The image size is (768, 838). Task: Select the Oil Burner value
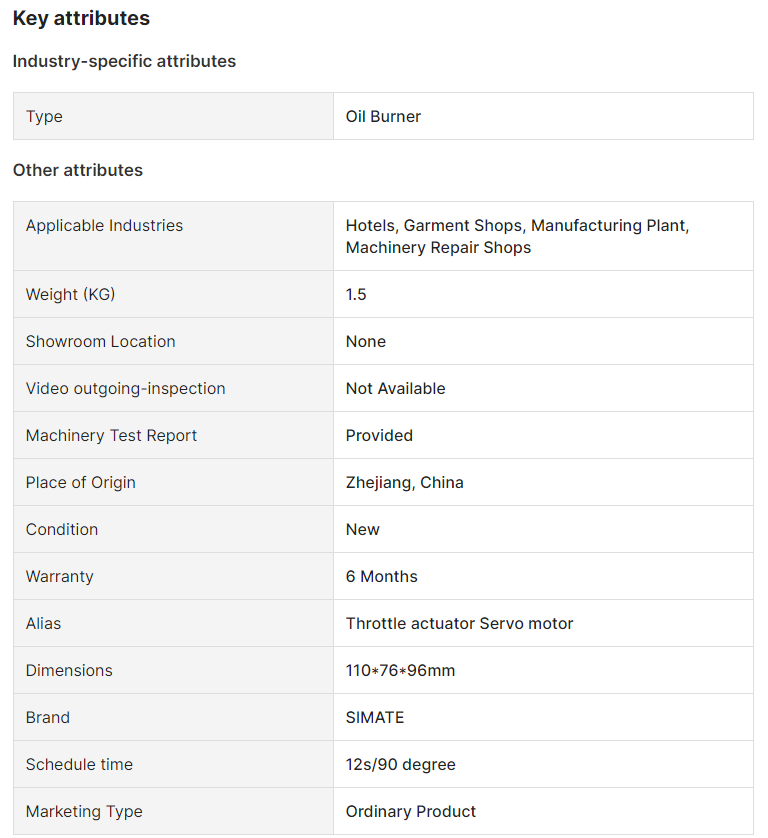tap(383, 117)
